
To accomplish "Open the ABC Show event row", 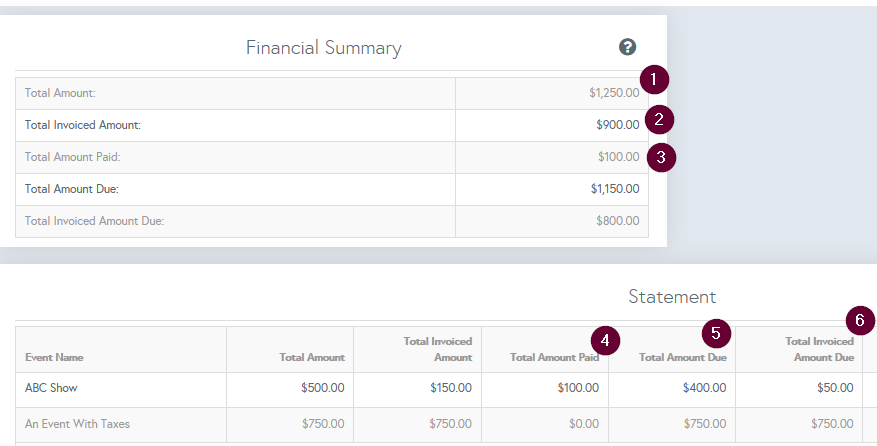I will (x=51, y=388).
